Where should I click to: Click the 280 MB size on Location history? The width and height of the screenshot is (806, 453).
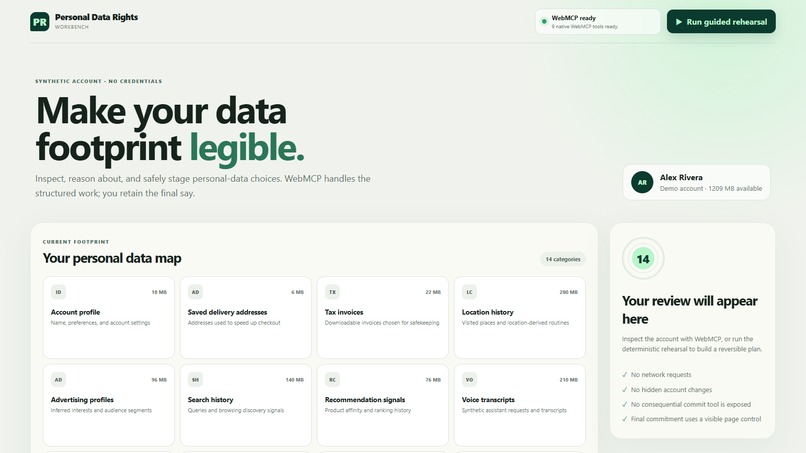(x=569, y=292)
